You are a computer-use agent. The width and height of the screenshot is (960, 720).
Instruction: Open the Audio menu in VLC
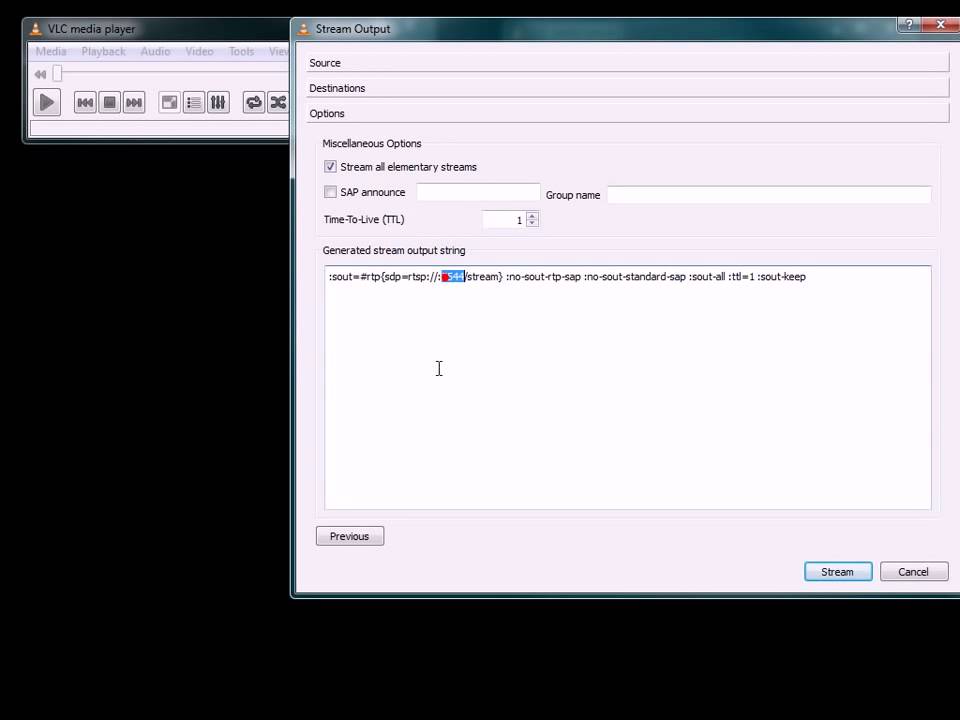tap(156, 51)
